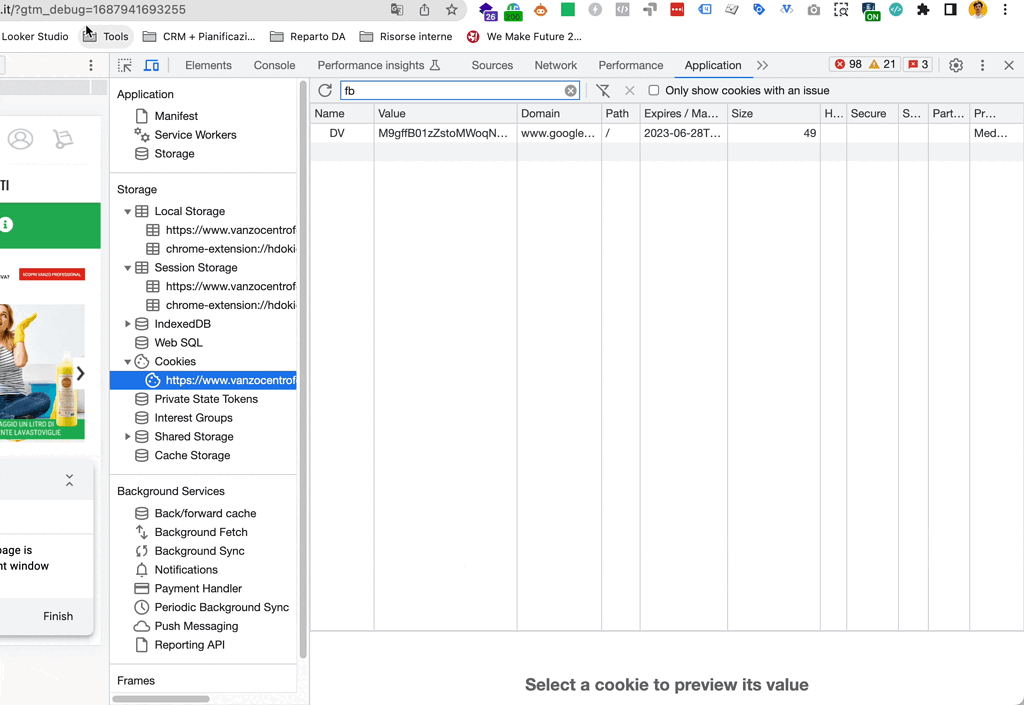Image resolution: width=1024 pixels, height=705 pixels.
Task: Enable Only show cookies with an issue
Action: [654, 90]
